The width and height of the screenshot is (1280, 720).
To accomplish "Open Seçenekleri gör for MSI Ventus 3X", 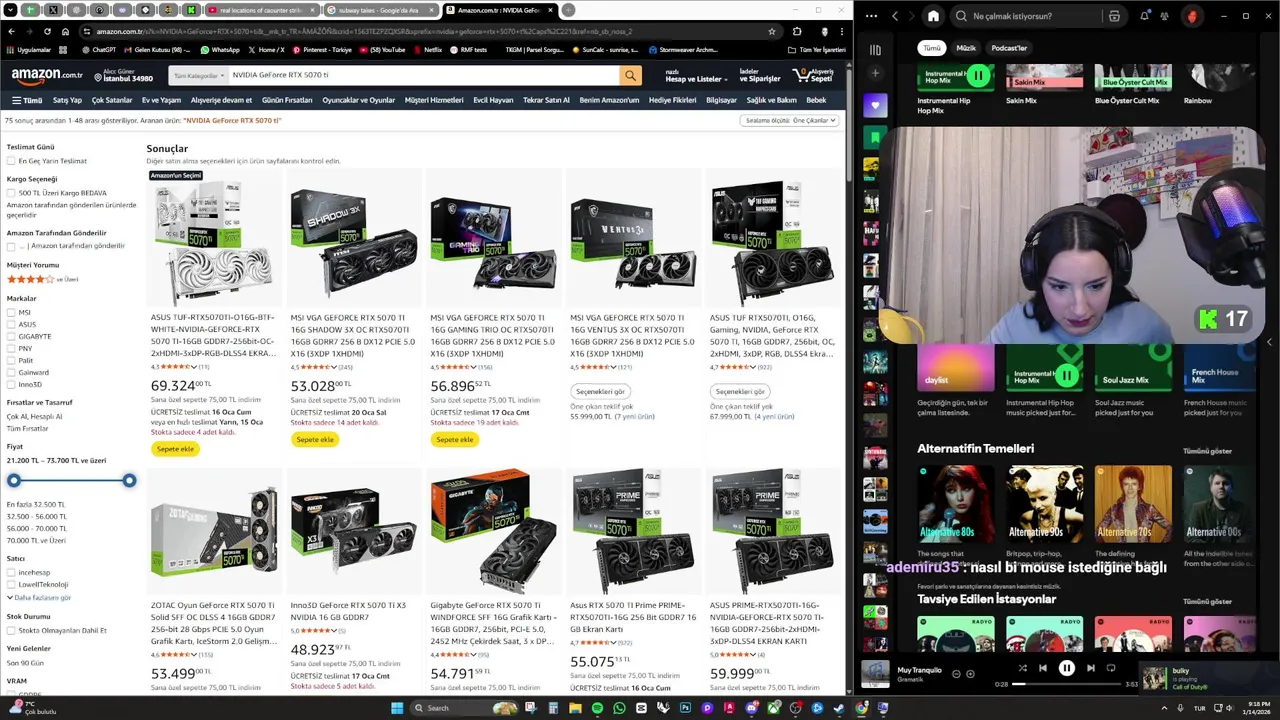I will [600, 391].
